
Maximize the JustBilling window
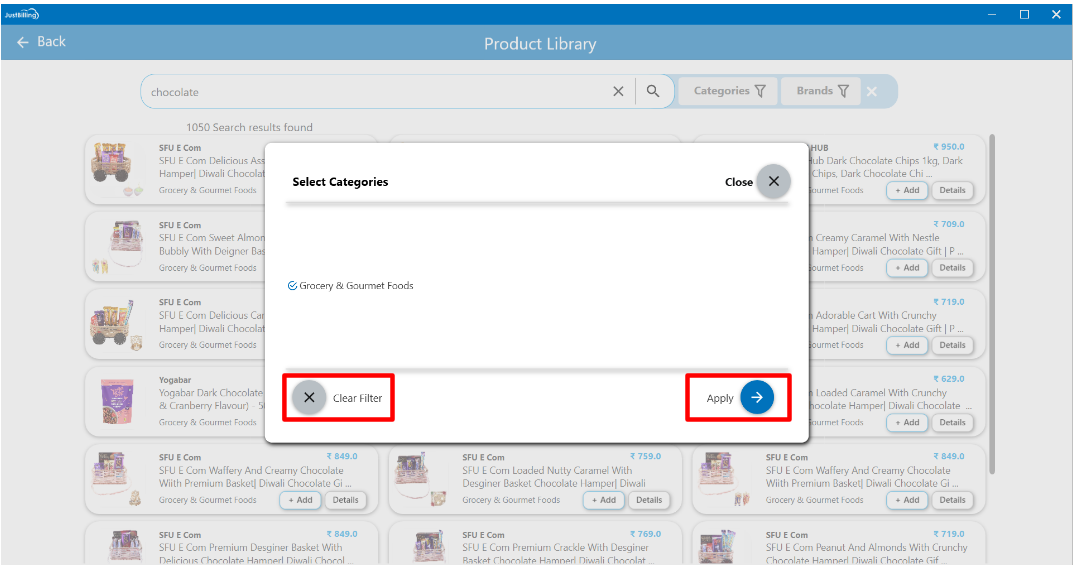[1024, 14]
